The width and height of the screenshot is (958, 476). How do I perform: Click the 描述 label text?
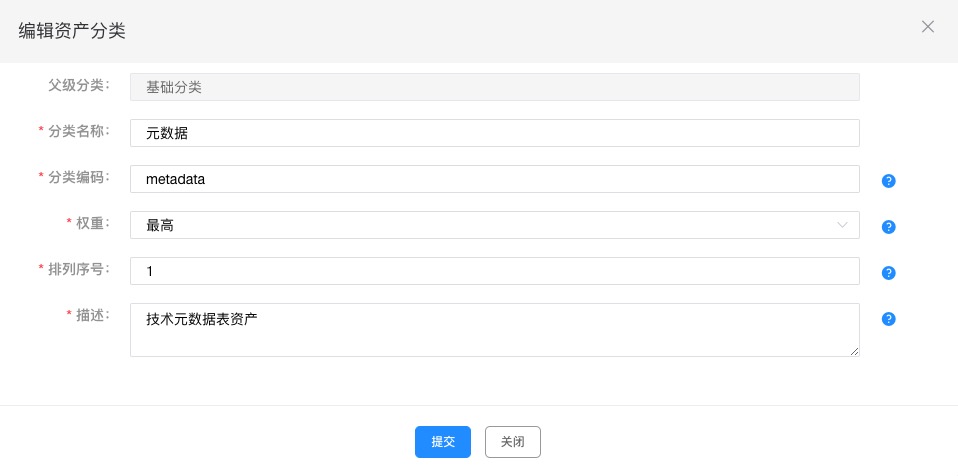tap(89, 315)
